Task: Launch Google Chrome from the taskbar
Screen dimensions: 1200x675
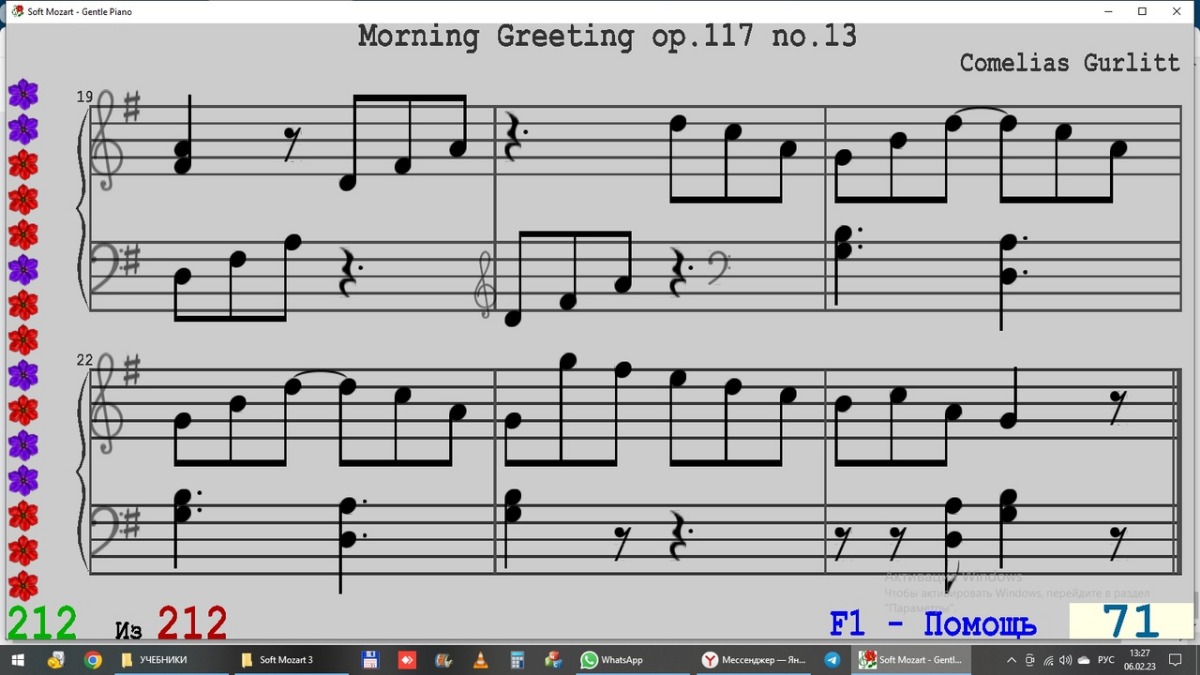Action: (x=93, y=660)
